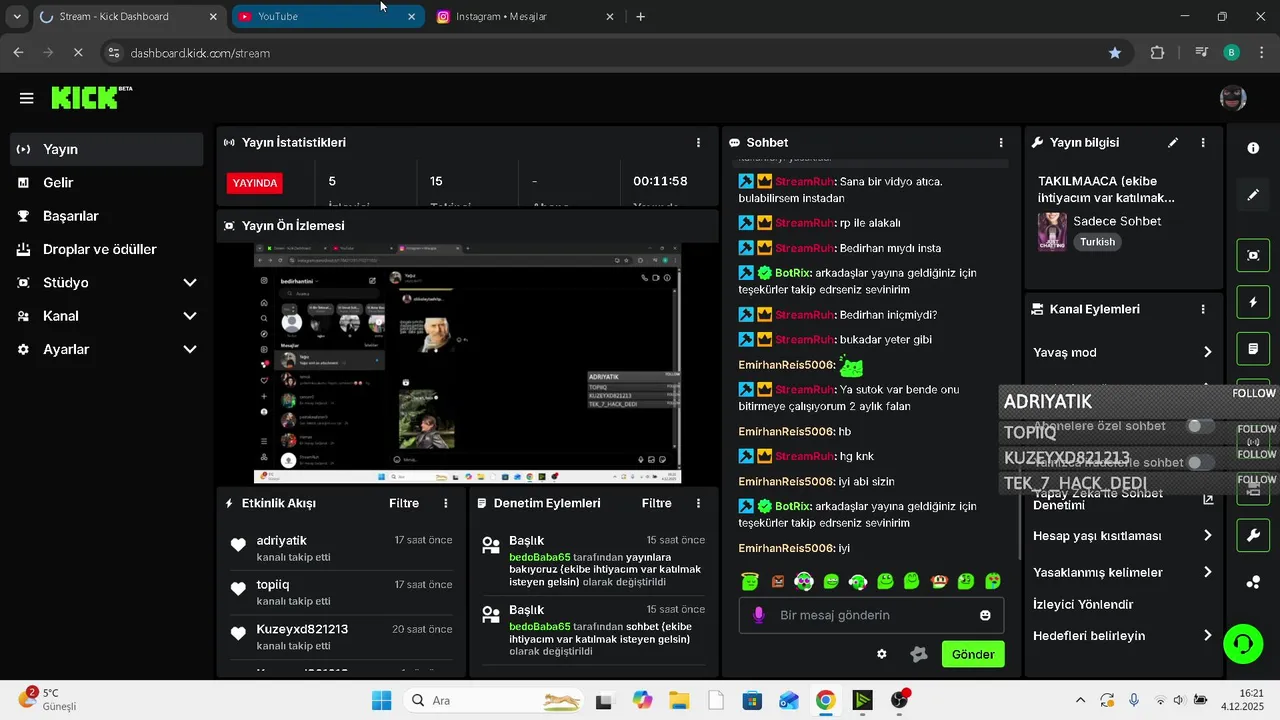This screenshot has width=1280, height=720.
Task: Open the info icon in the right toolbar
Action: pos(1253,148)
